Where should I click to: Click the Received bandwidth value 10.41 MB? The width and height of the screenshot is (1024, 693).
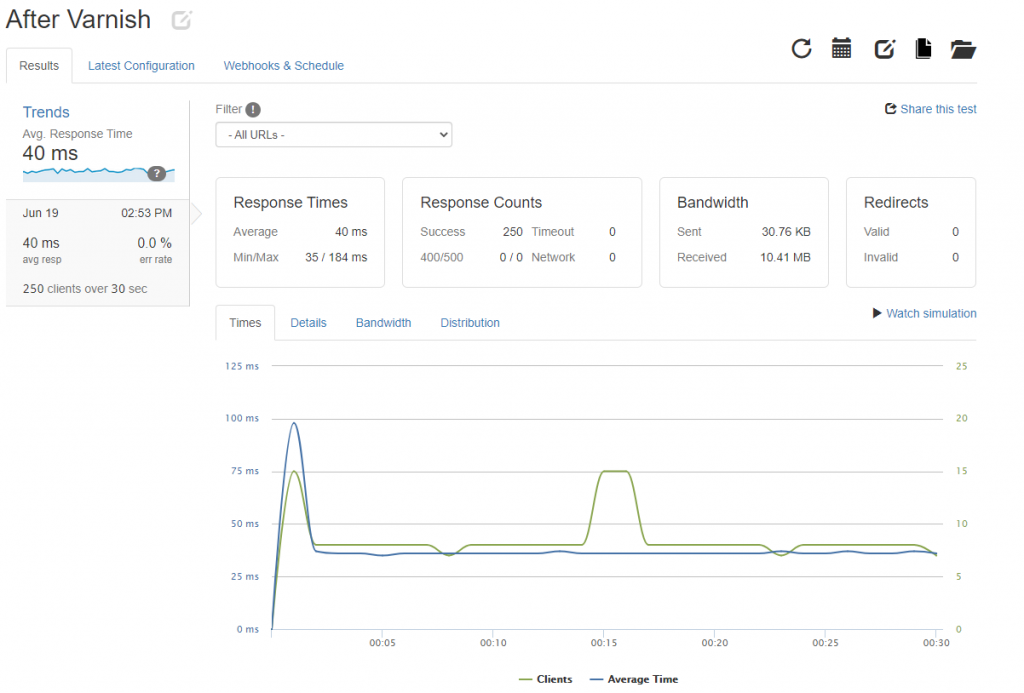tap(785, 257)
